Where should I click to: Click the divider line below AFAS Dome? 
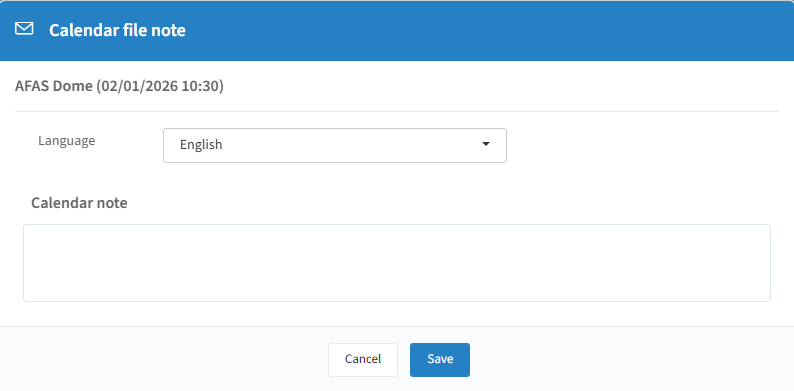(397, 111)
